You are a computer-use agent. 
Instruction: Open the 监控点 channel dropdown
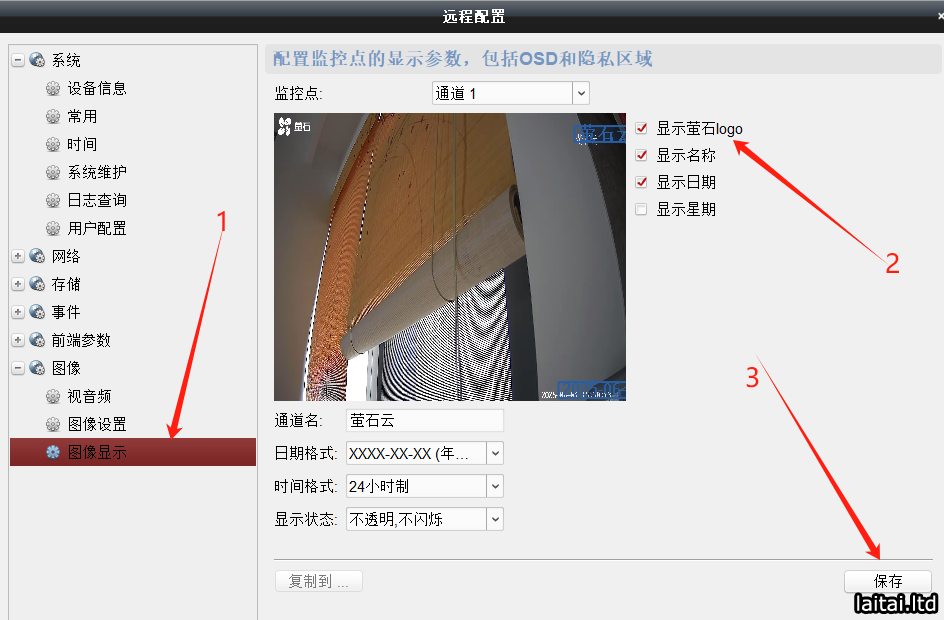click(511, 93)
